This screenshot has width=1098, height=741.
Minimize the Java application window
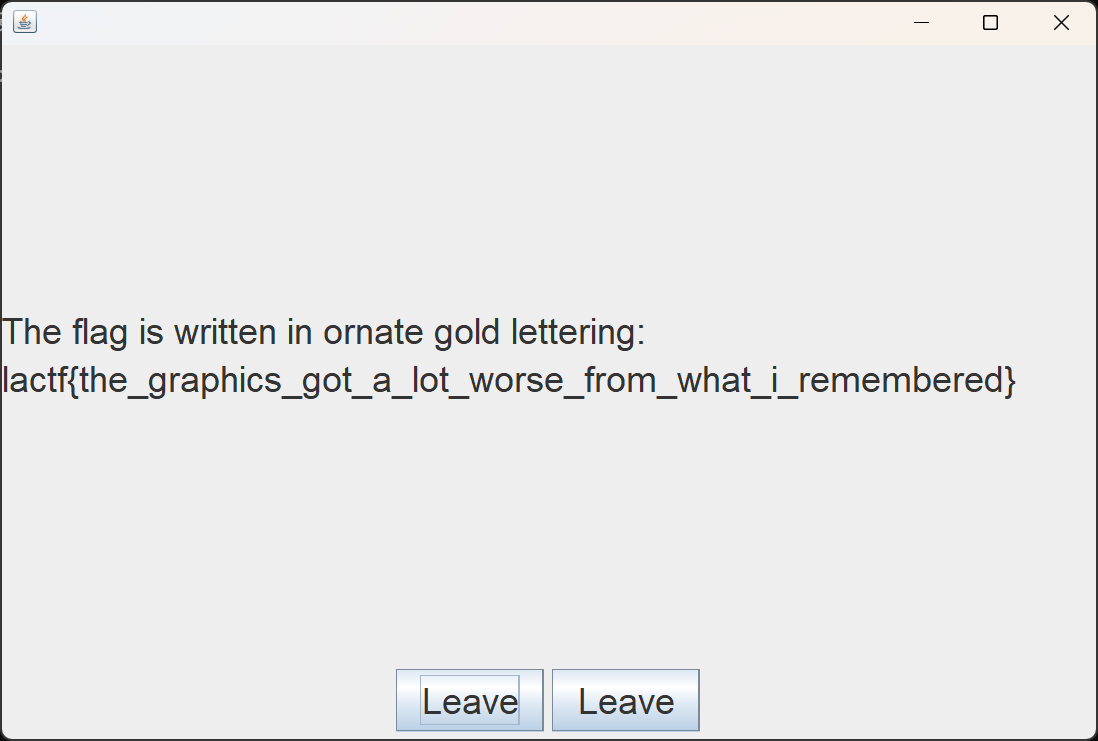tap(922, 22)
